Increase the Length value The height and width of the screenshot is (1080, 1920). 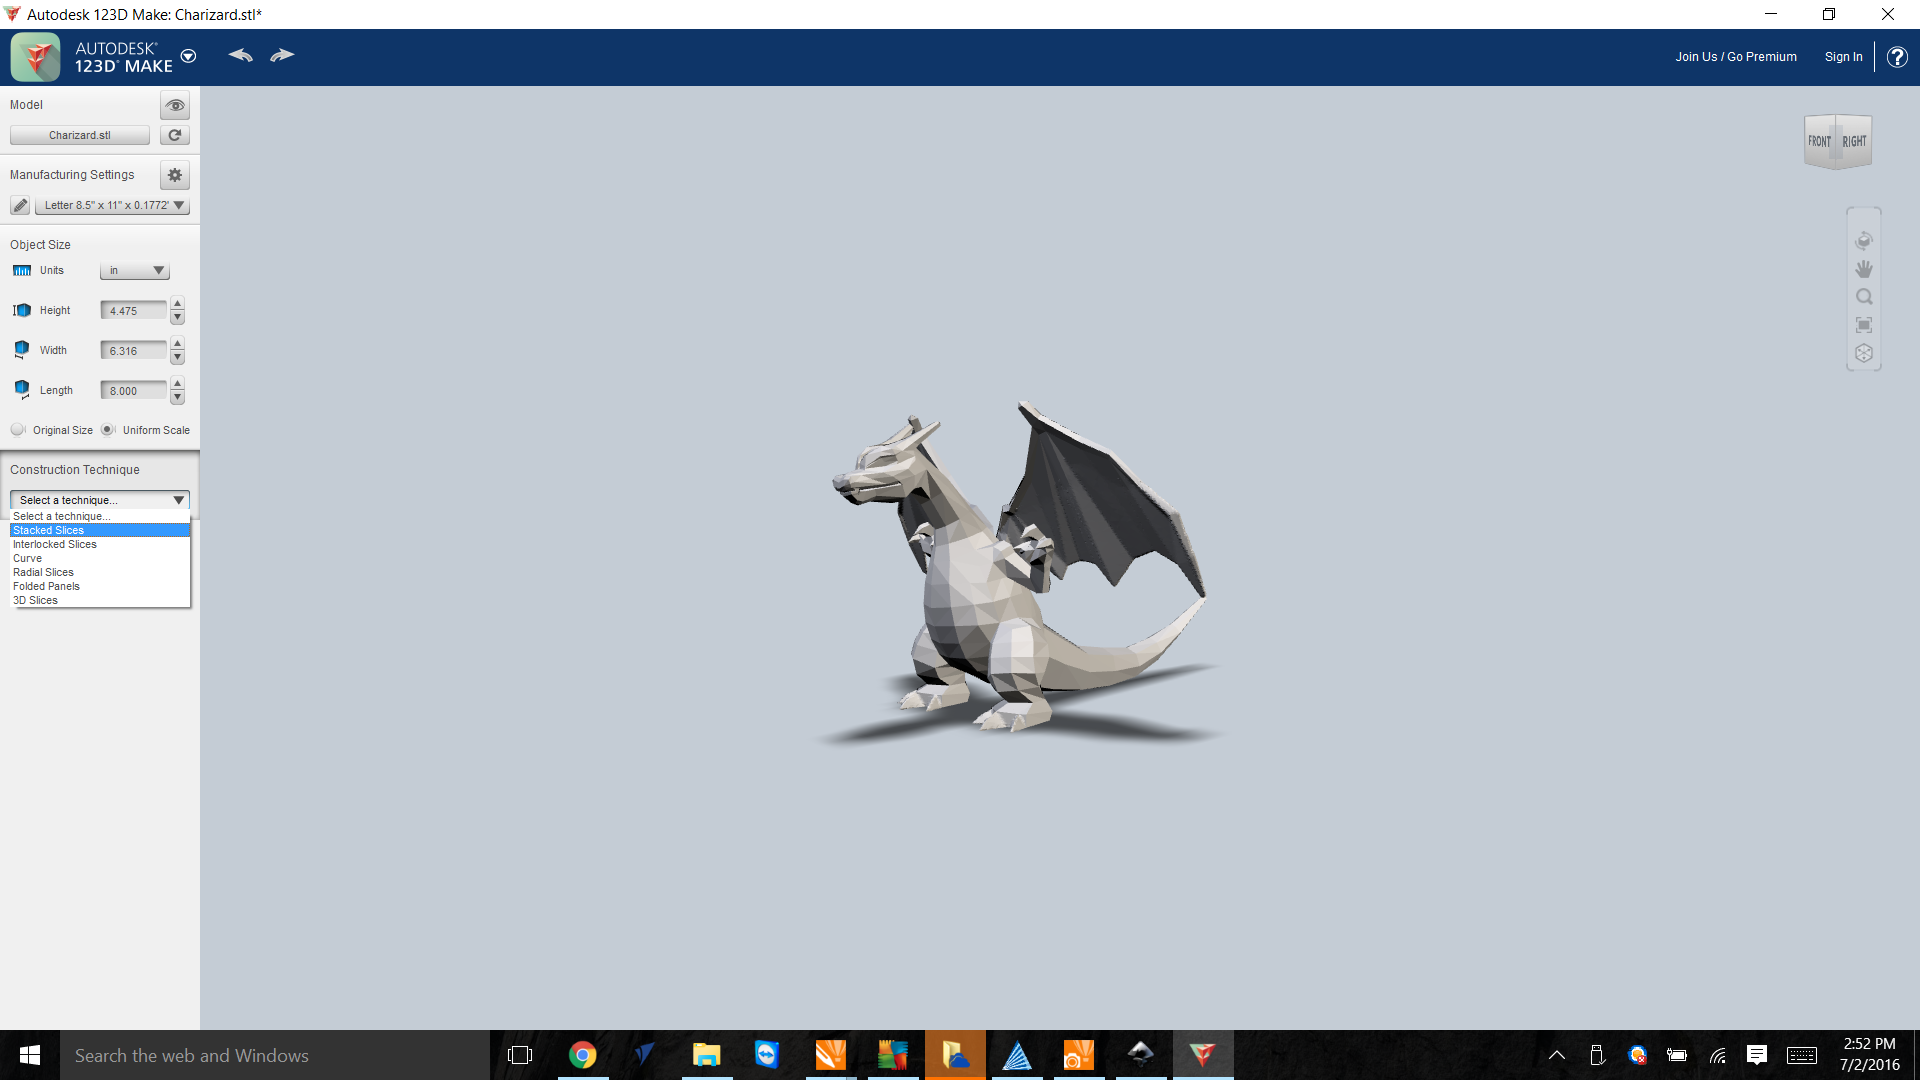click(x=177, y=383)
